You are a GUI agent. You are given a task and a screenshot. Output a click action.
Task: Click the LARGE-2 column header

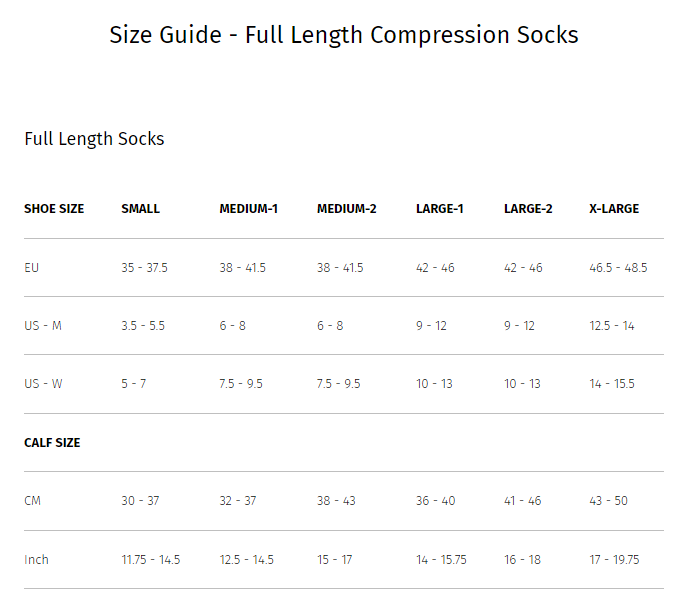tap(528, 209)
